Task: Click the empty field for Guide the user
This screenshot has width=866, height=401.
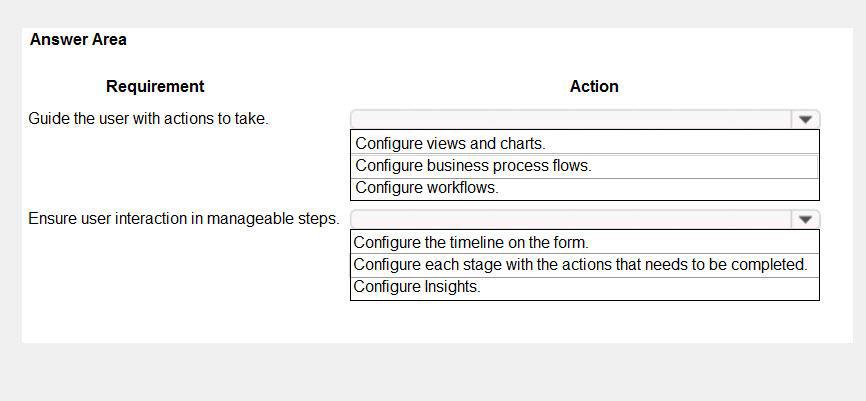Action: (571, 119)
